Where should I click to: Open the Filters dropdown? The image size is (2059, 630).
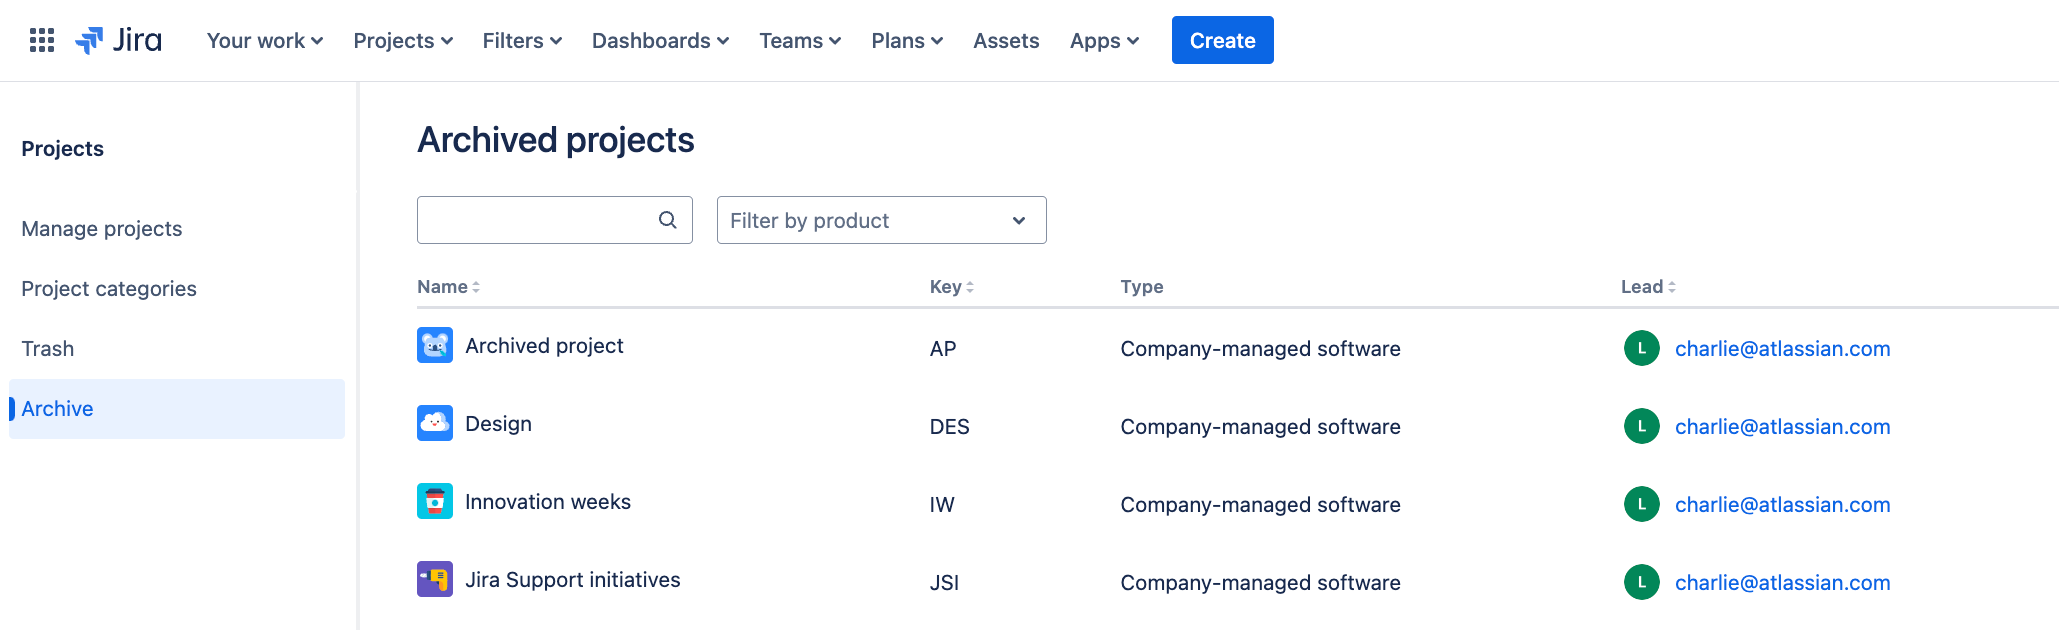pos(522,41)
